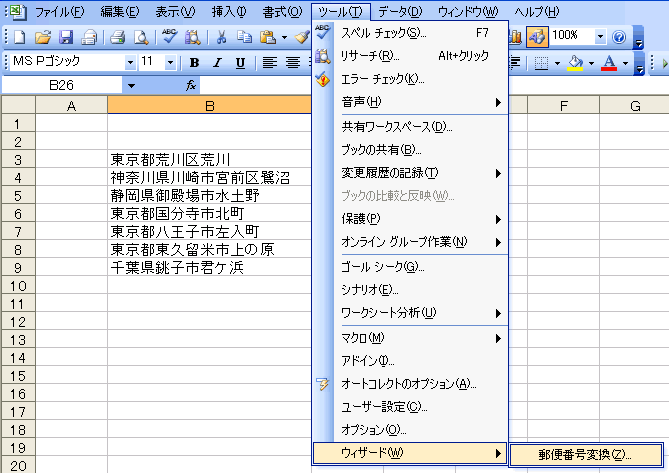Image resolution: width=669 pixels, height=473 pixels.
Task: Apply the yellow fill color button
Action: click(575, 62)
